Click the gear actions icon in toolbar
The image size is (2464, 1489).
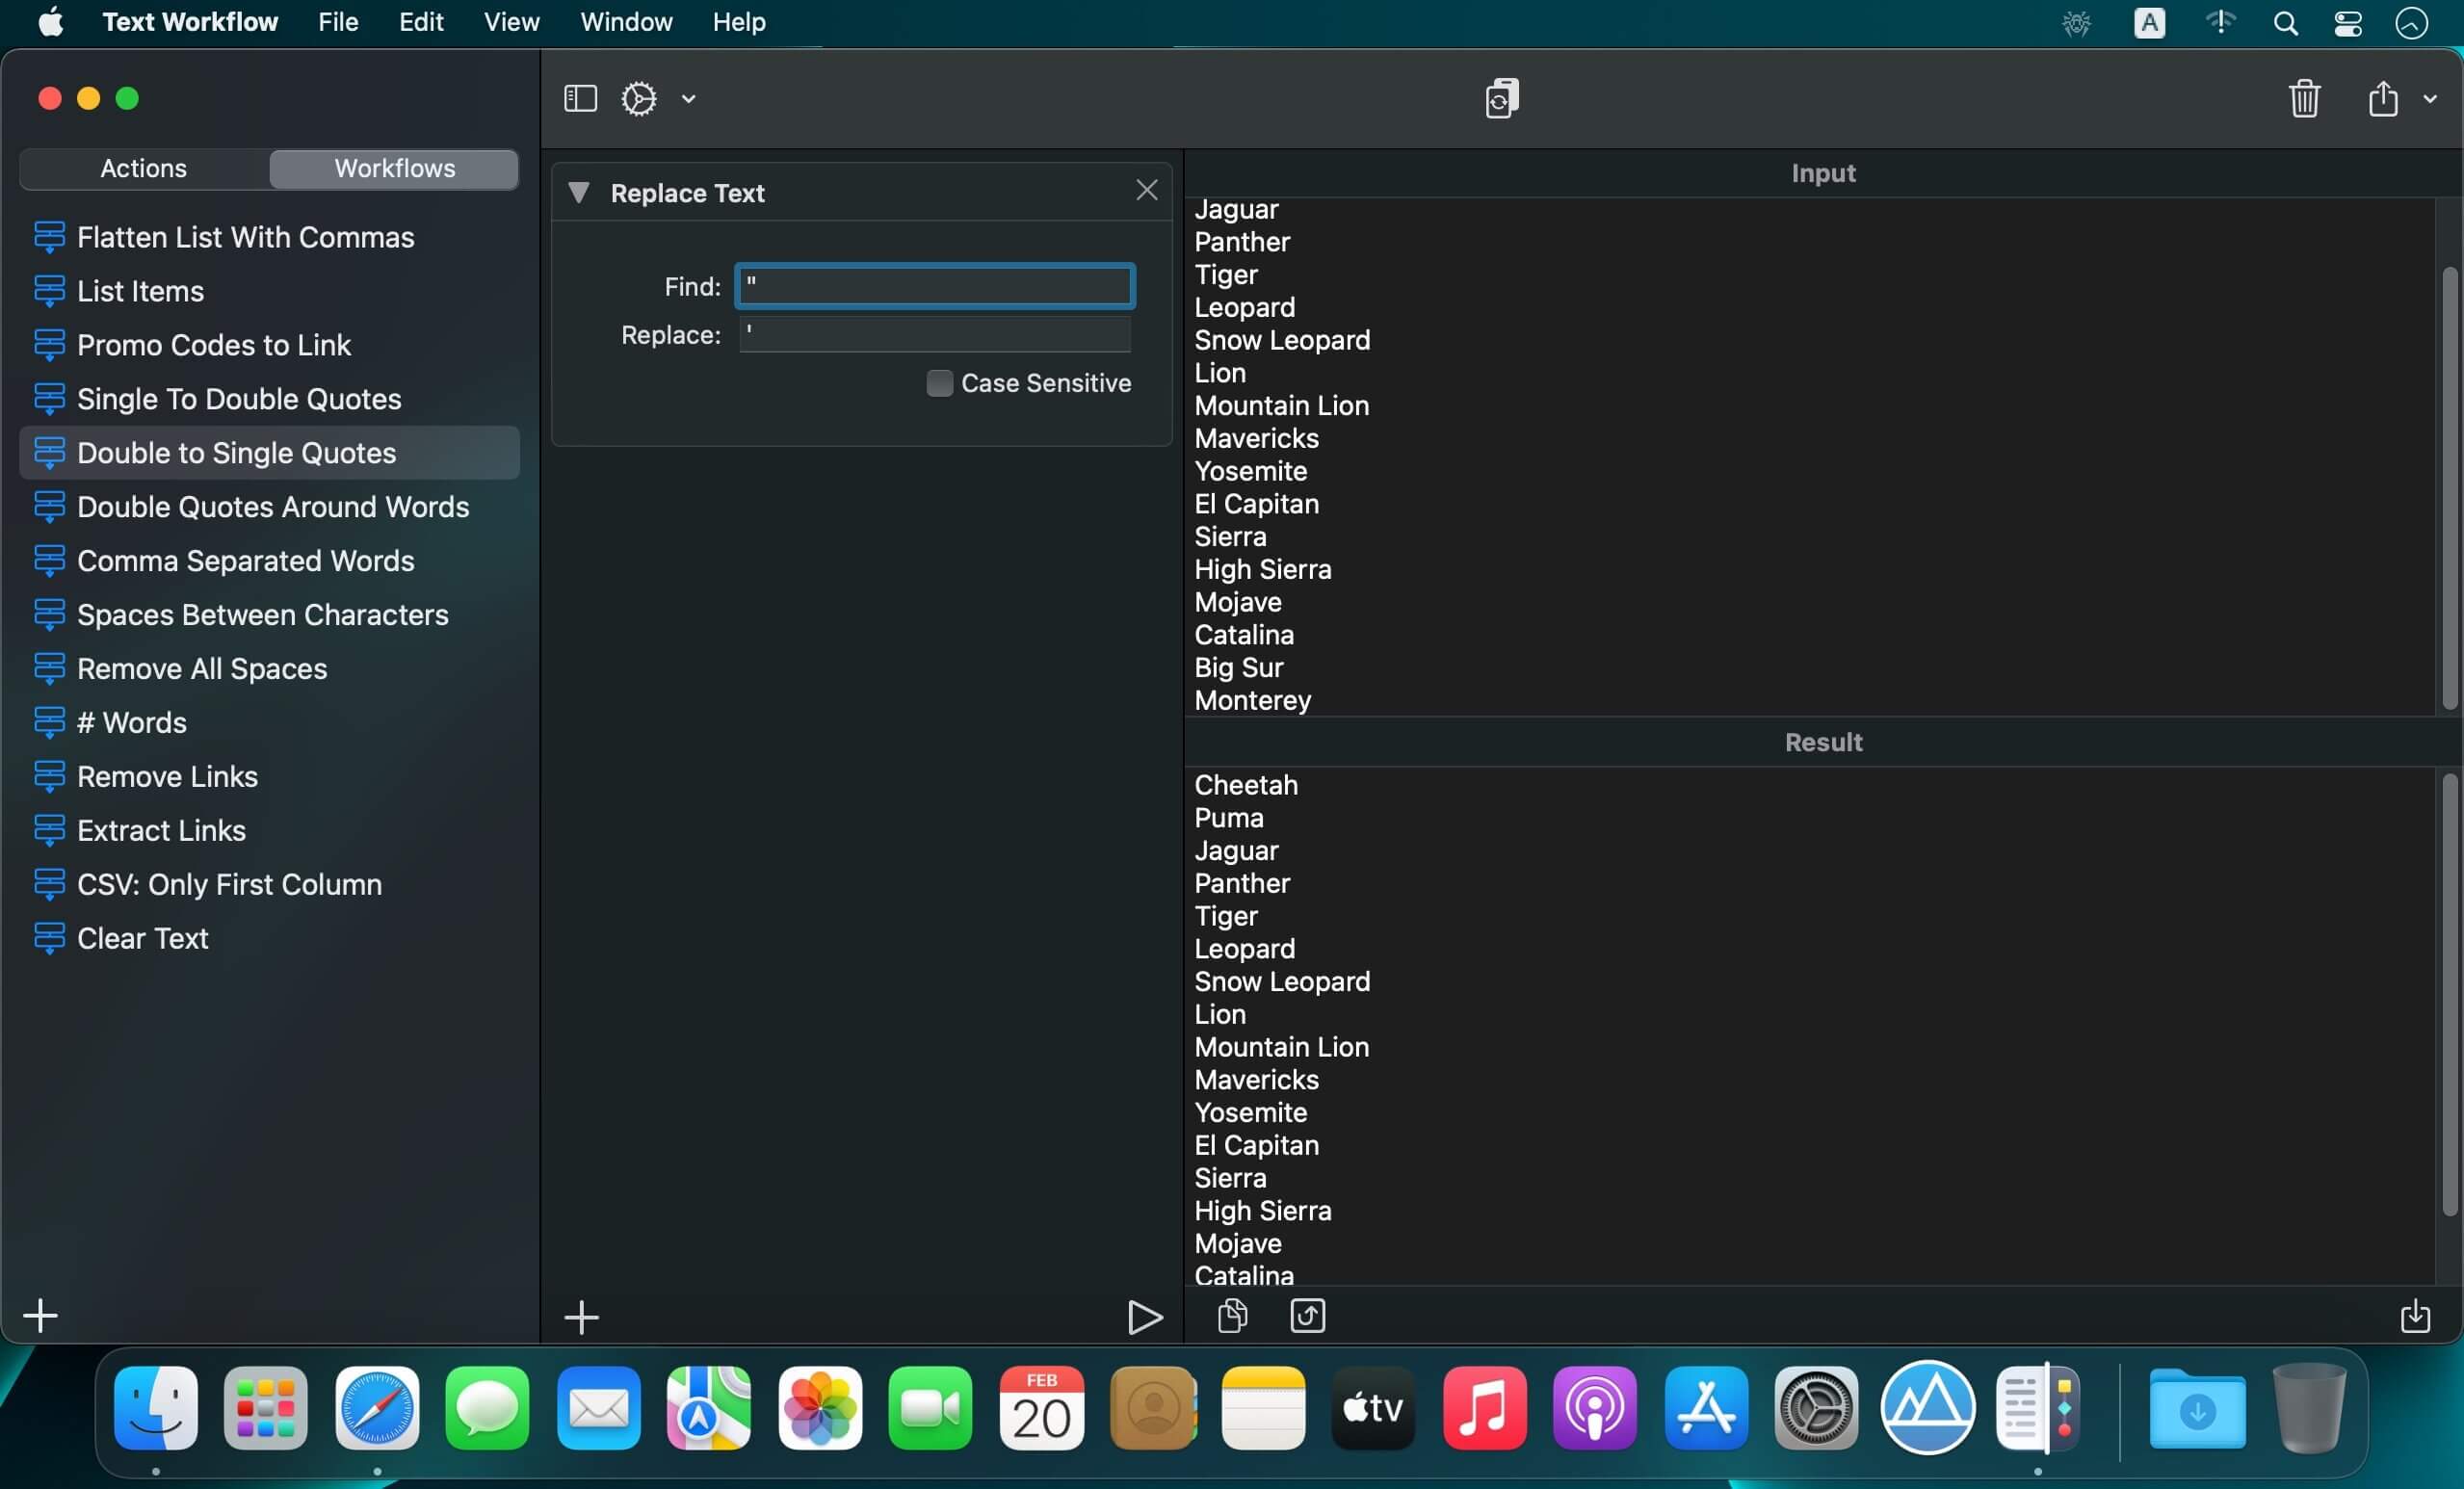[x=639, y=98]
